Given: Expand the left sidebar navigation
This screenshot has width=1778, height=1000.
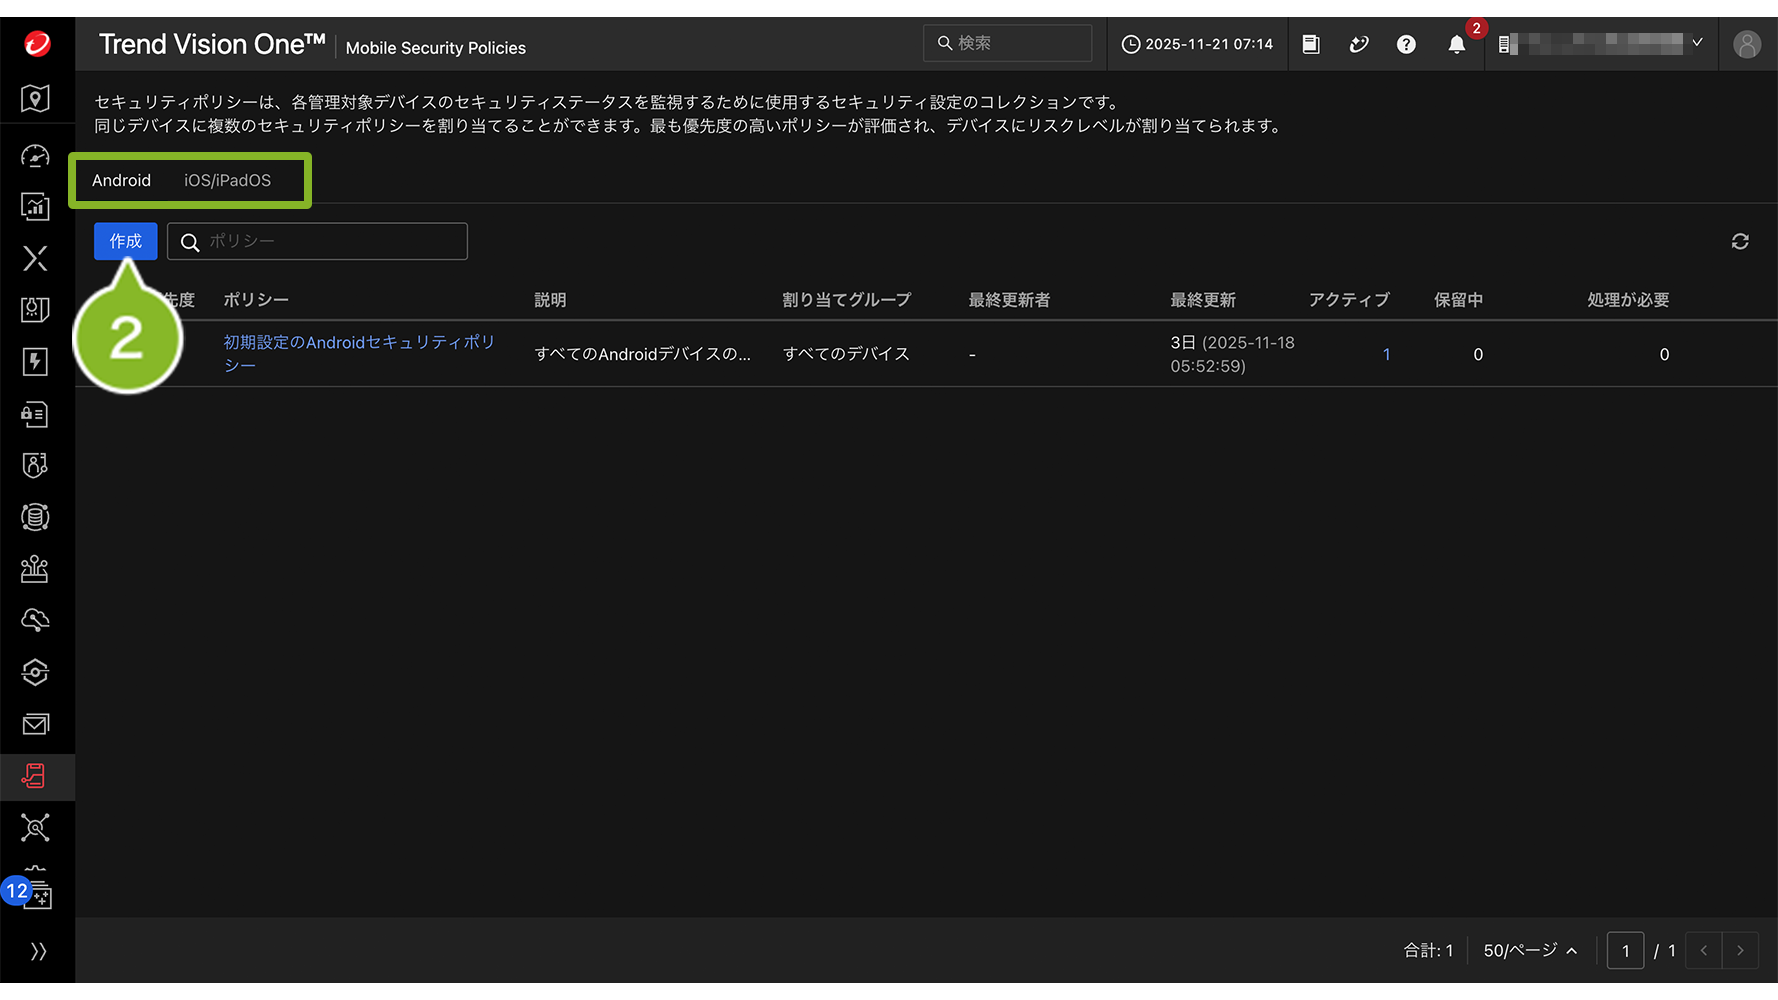Looking at the screenshot, I should 38,951.
